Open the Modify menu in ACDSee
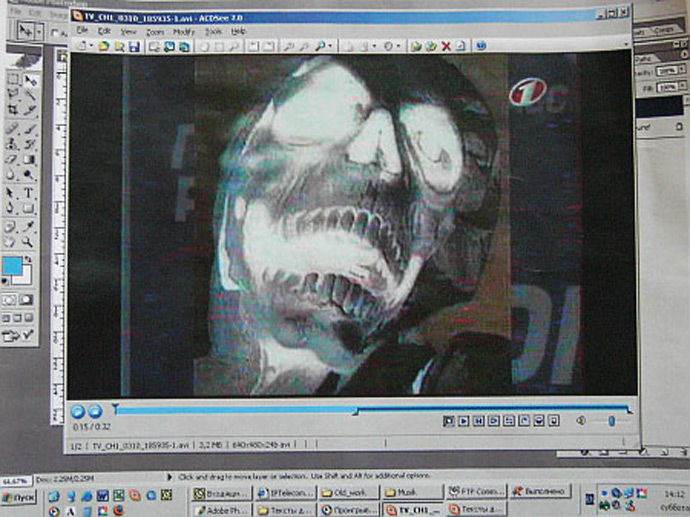This screenshot has width=690, height=517. tap(183, 32)
